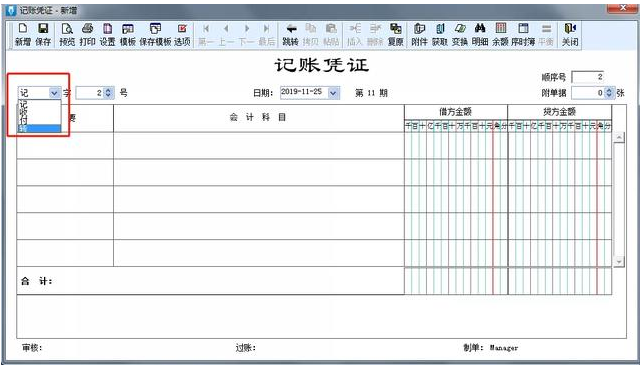Go to previous voucher with 上一 icon
The image size is (640, 365).
[x=226, y=34]
